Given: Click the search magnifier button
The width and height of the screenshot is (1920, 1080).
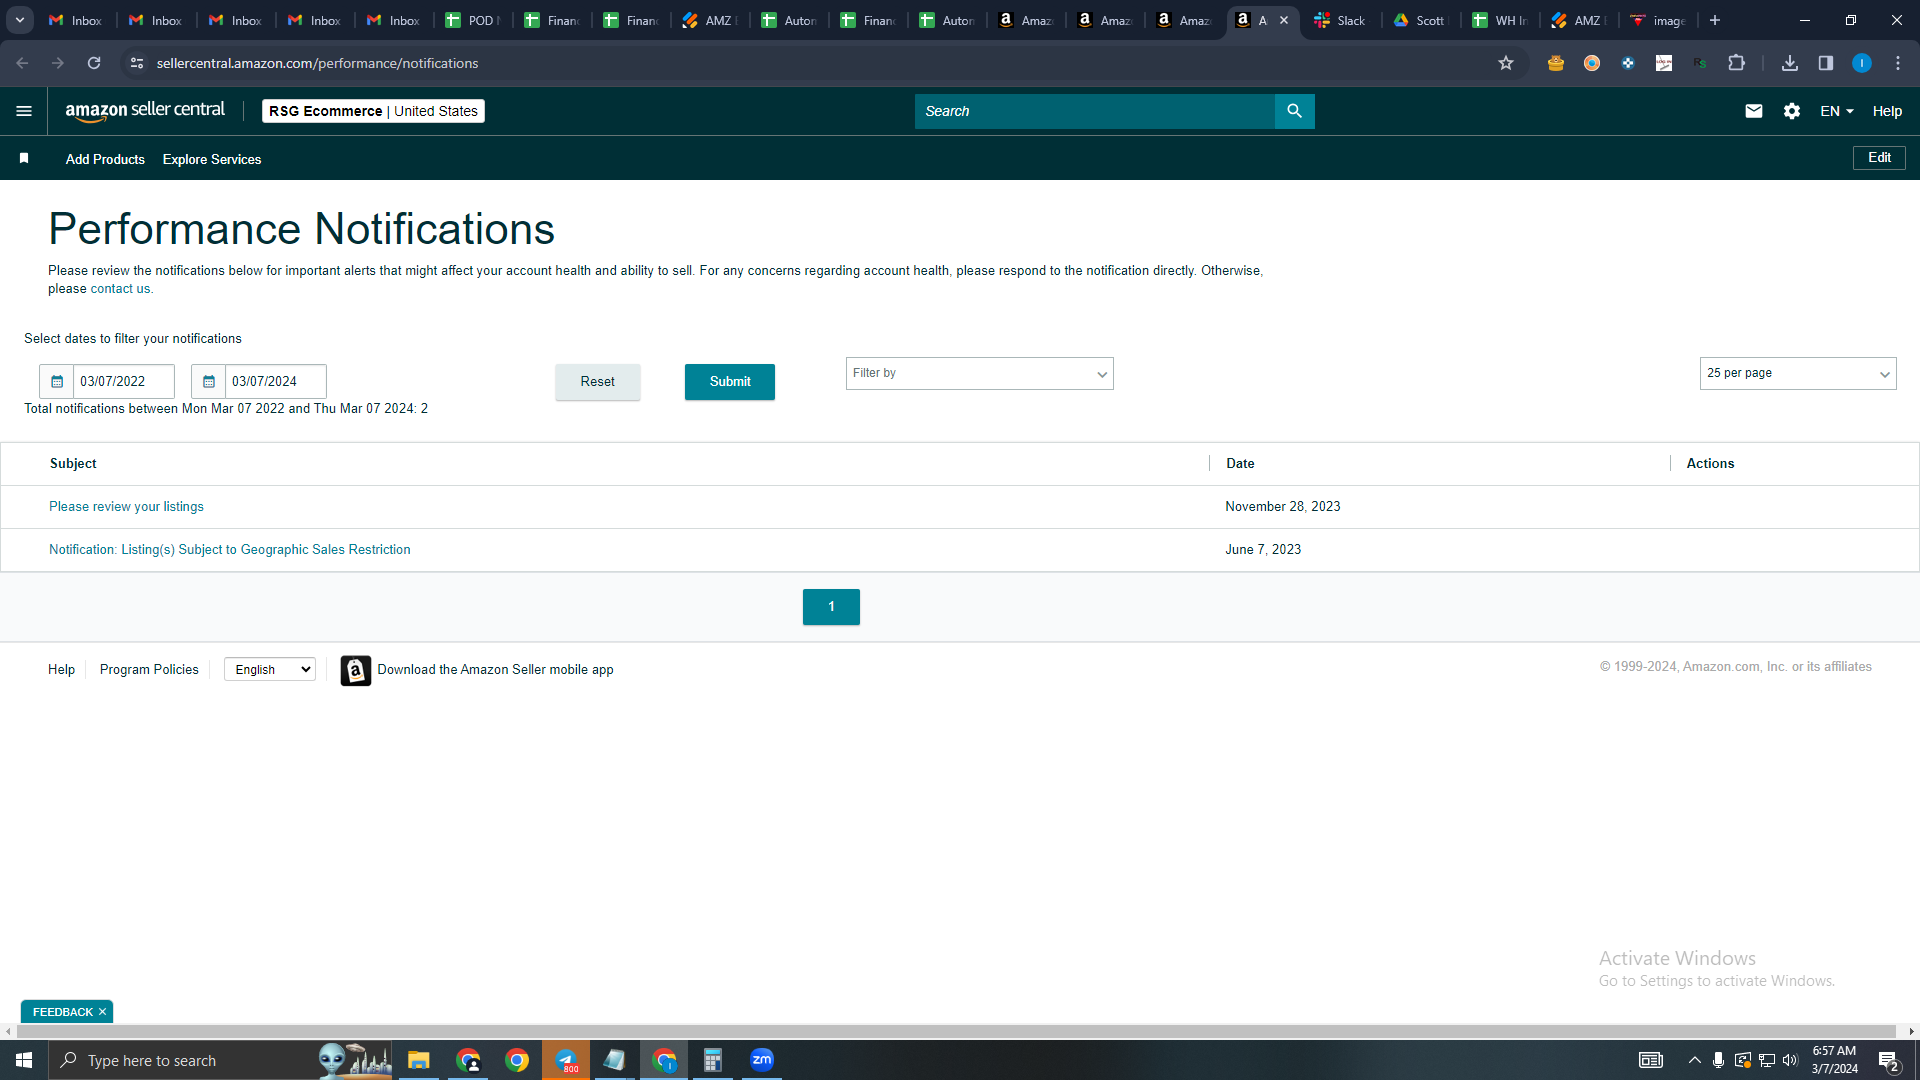Looking at the screenshot, I should coord(1294,111).
